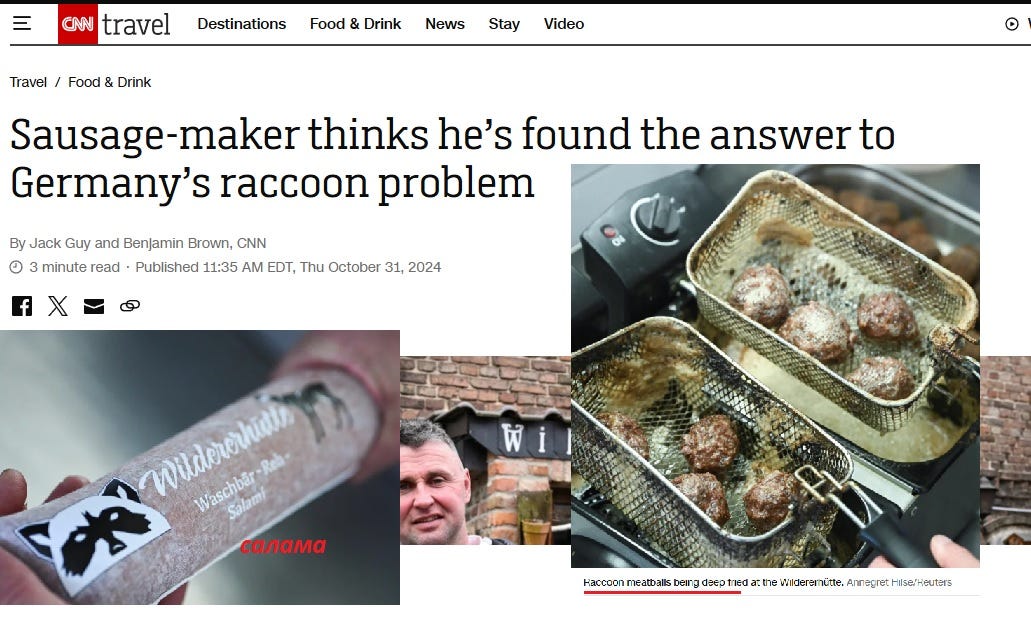The image size is (1031, 621).
Task: Share article on X
Action: 58,306
